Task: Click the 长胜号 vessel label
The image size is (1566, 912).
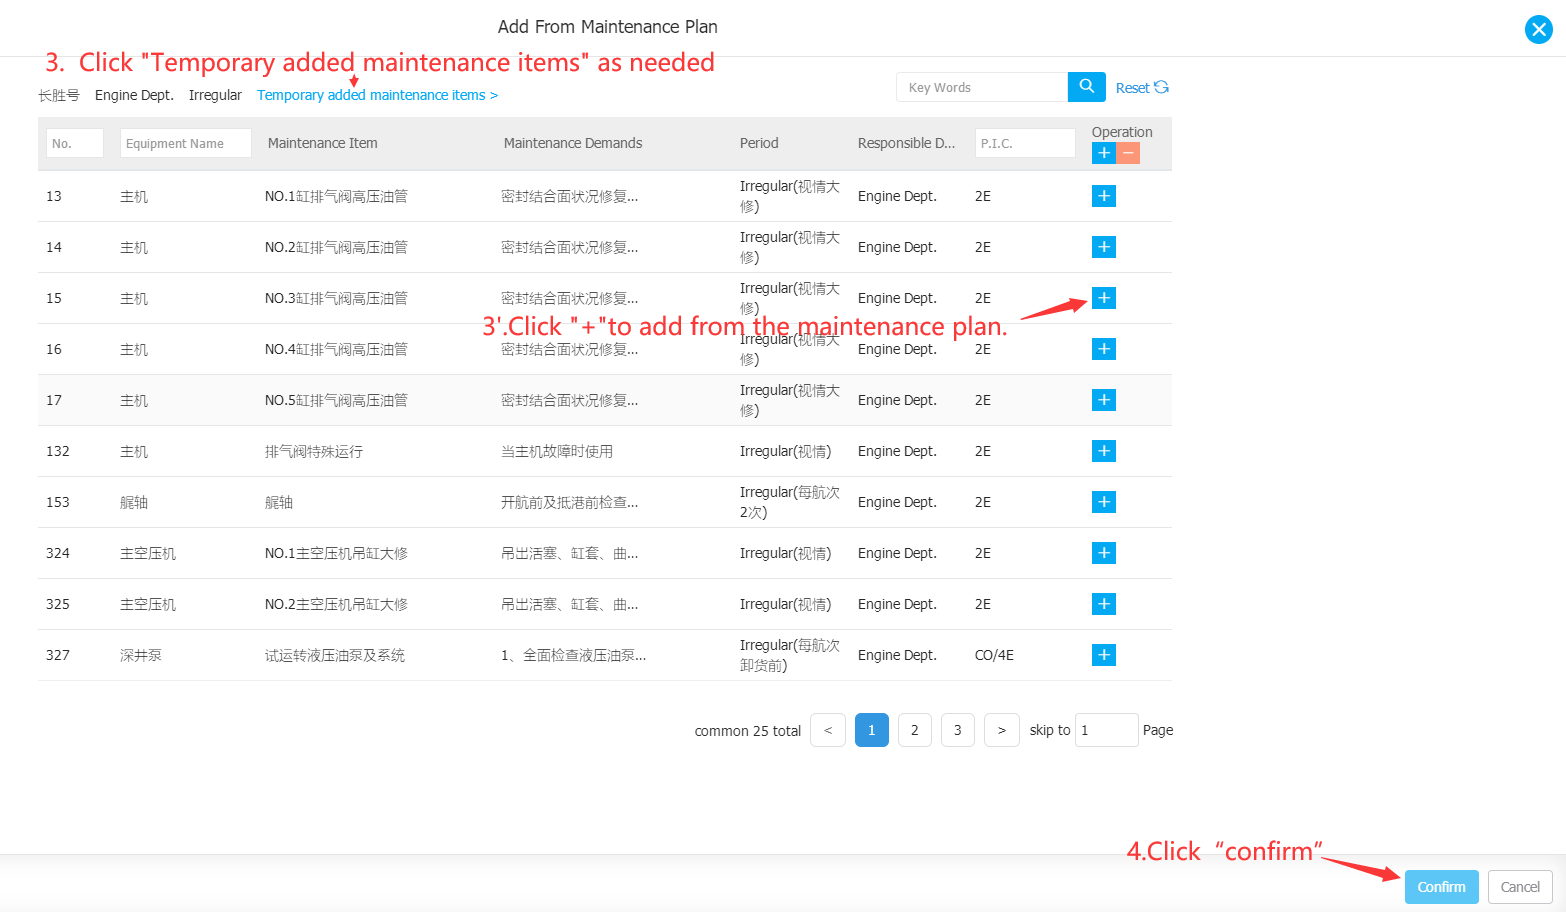Action: pyautogui.click(x=59, y=95)
